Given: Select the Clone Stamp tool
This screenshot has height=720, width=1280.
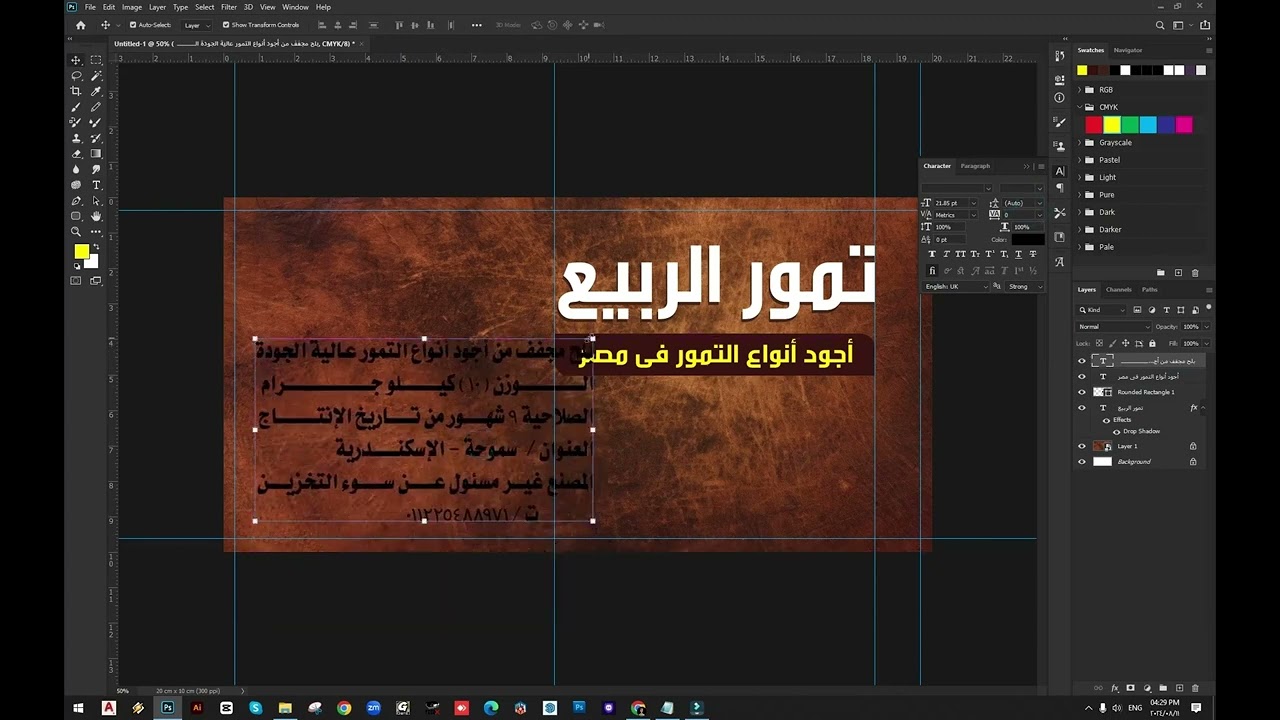Looking at the screenshot, I should [x=76, y=138].
